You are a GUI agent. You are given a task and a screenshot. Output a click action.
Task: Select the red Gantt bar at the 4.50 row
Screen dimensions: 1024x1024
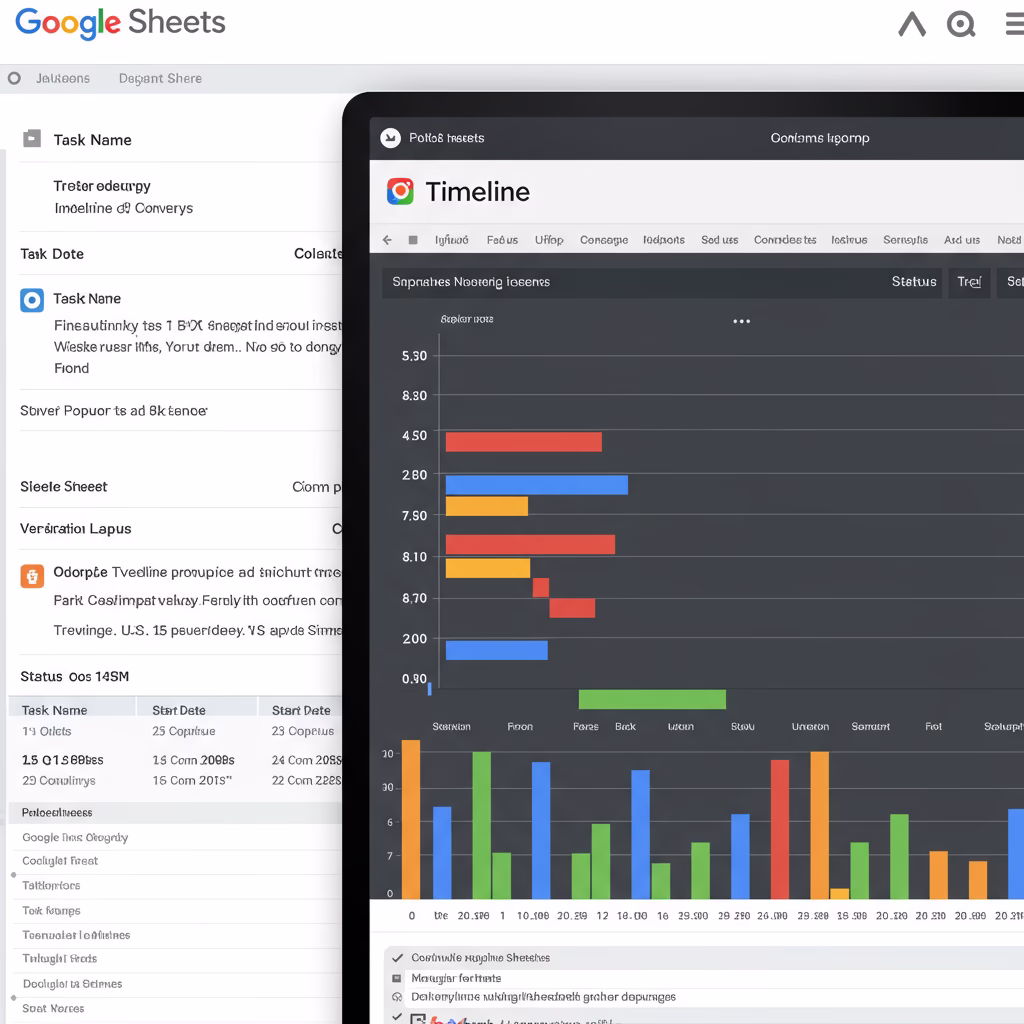523,441
